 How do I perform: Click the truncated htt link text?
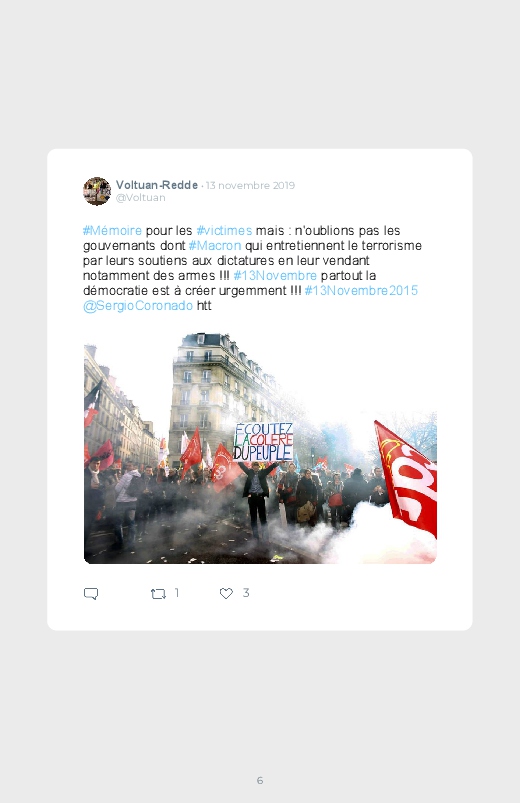tap(204, 306)
